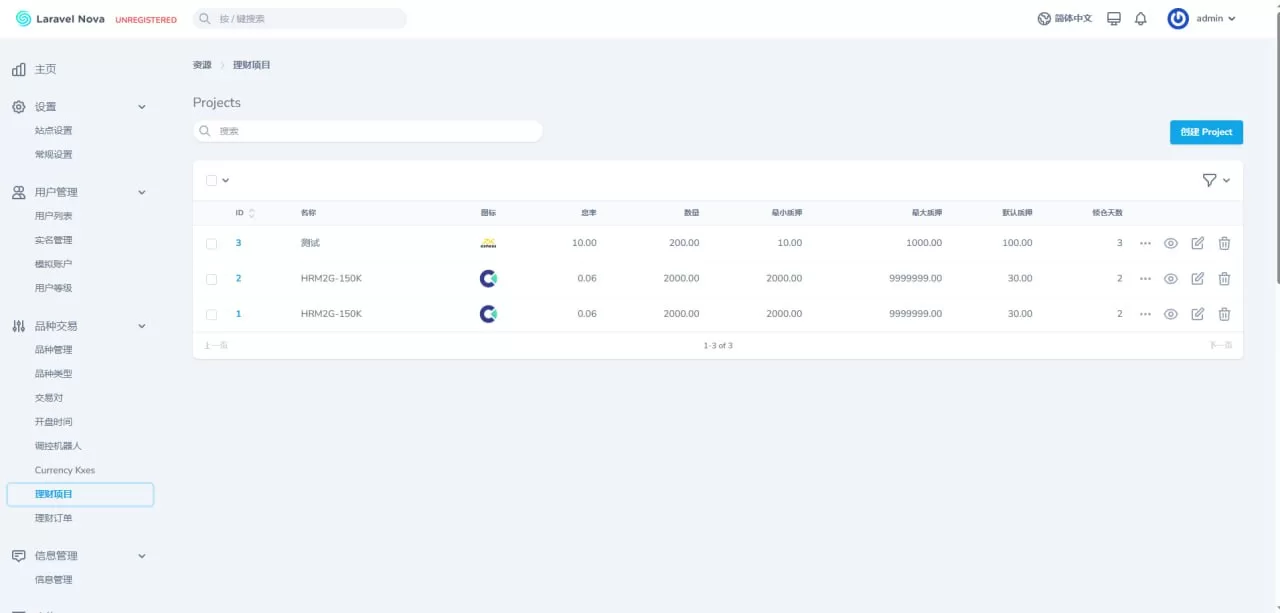Screen dimensions: 1280x613
Task: Open the three-dot actions menu for row ID 1
Action: click(1145, 314)
